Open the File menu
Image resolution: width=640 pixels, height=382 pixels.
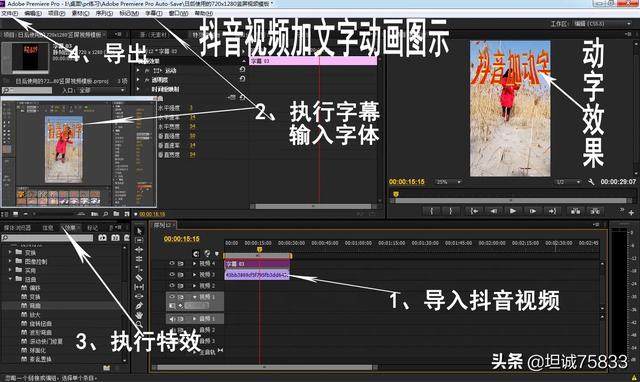tap(9, 13)
